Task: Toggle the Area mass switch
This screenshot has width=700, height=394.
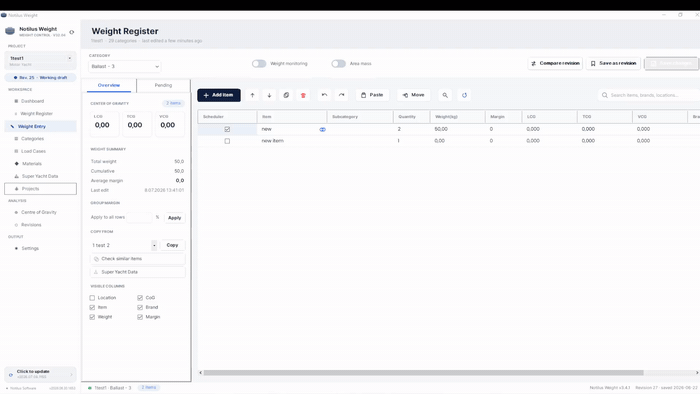Action: coord(338,63)
